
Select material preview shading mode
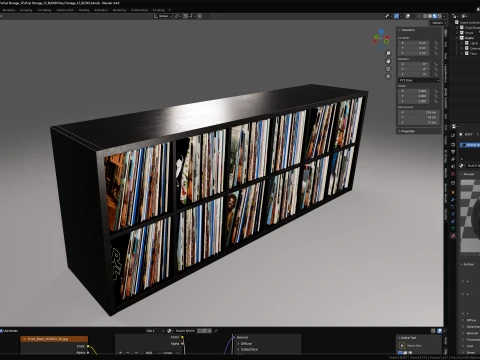pyautogui.click(x=435, y=16)
